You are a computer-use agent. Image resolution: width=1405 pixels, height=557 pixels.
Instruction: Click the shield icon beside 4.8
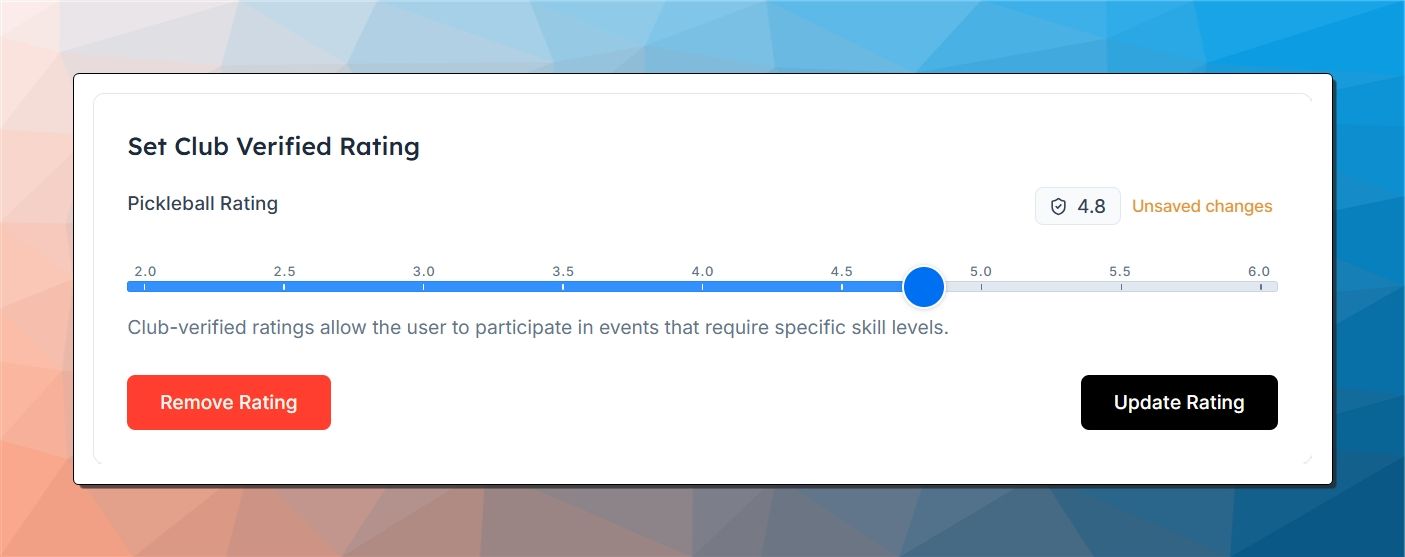click(x=1058, y=207)
